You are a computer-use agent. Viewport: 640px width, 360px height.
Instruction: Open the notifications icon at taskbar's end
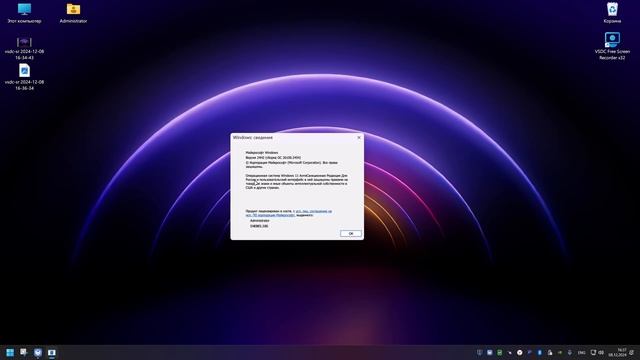coord(632,353)
